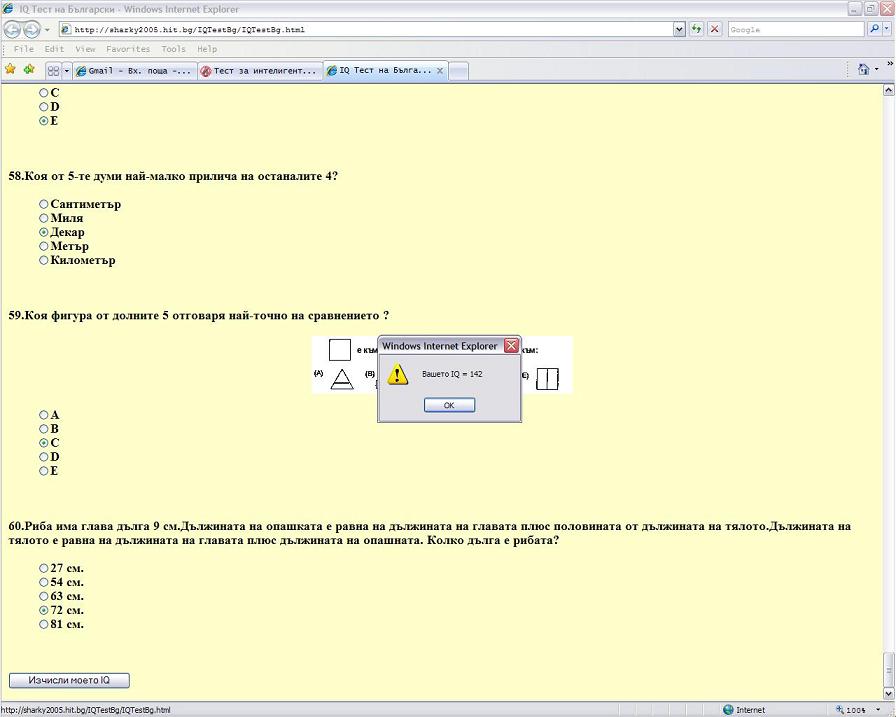896x717 pixels.
Task: Select option C for question 59
Action: (x=43, y=443)
